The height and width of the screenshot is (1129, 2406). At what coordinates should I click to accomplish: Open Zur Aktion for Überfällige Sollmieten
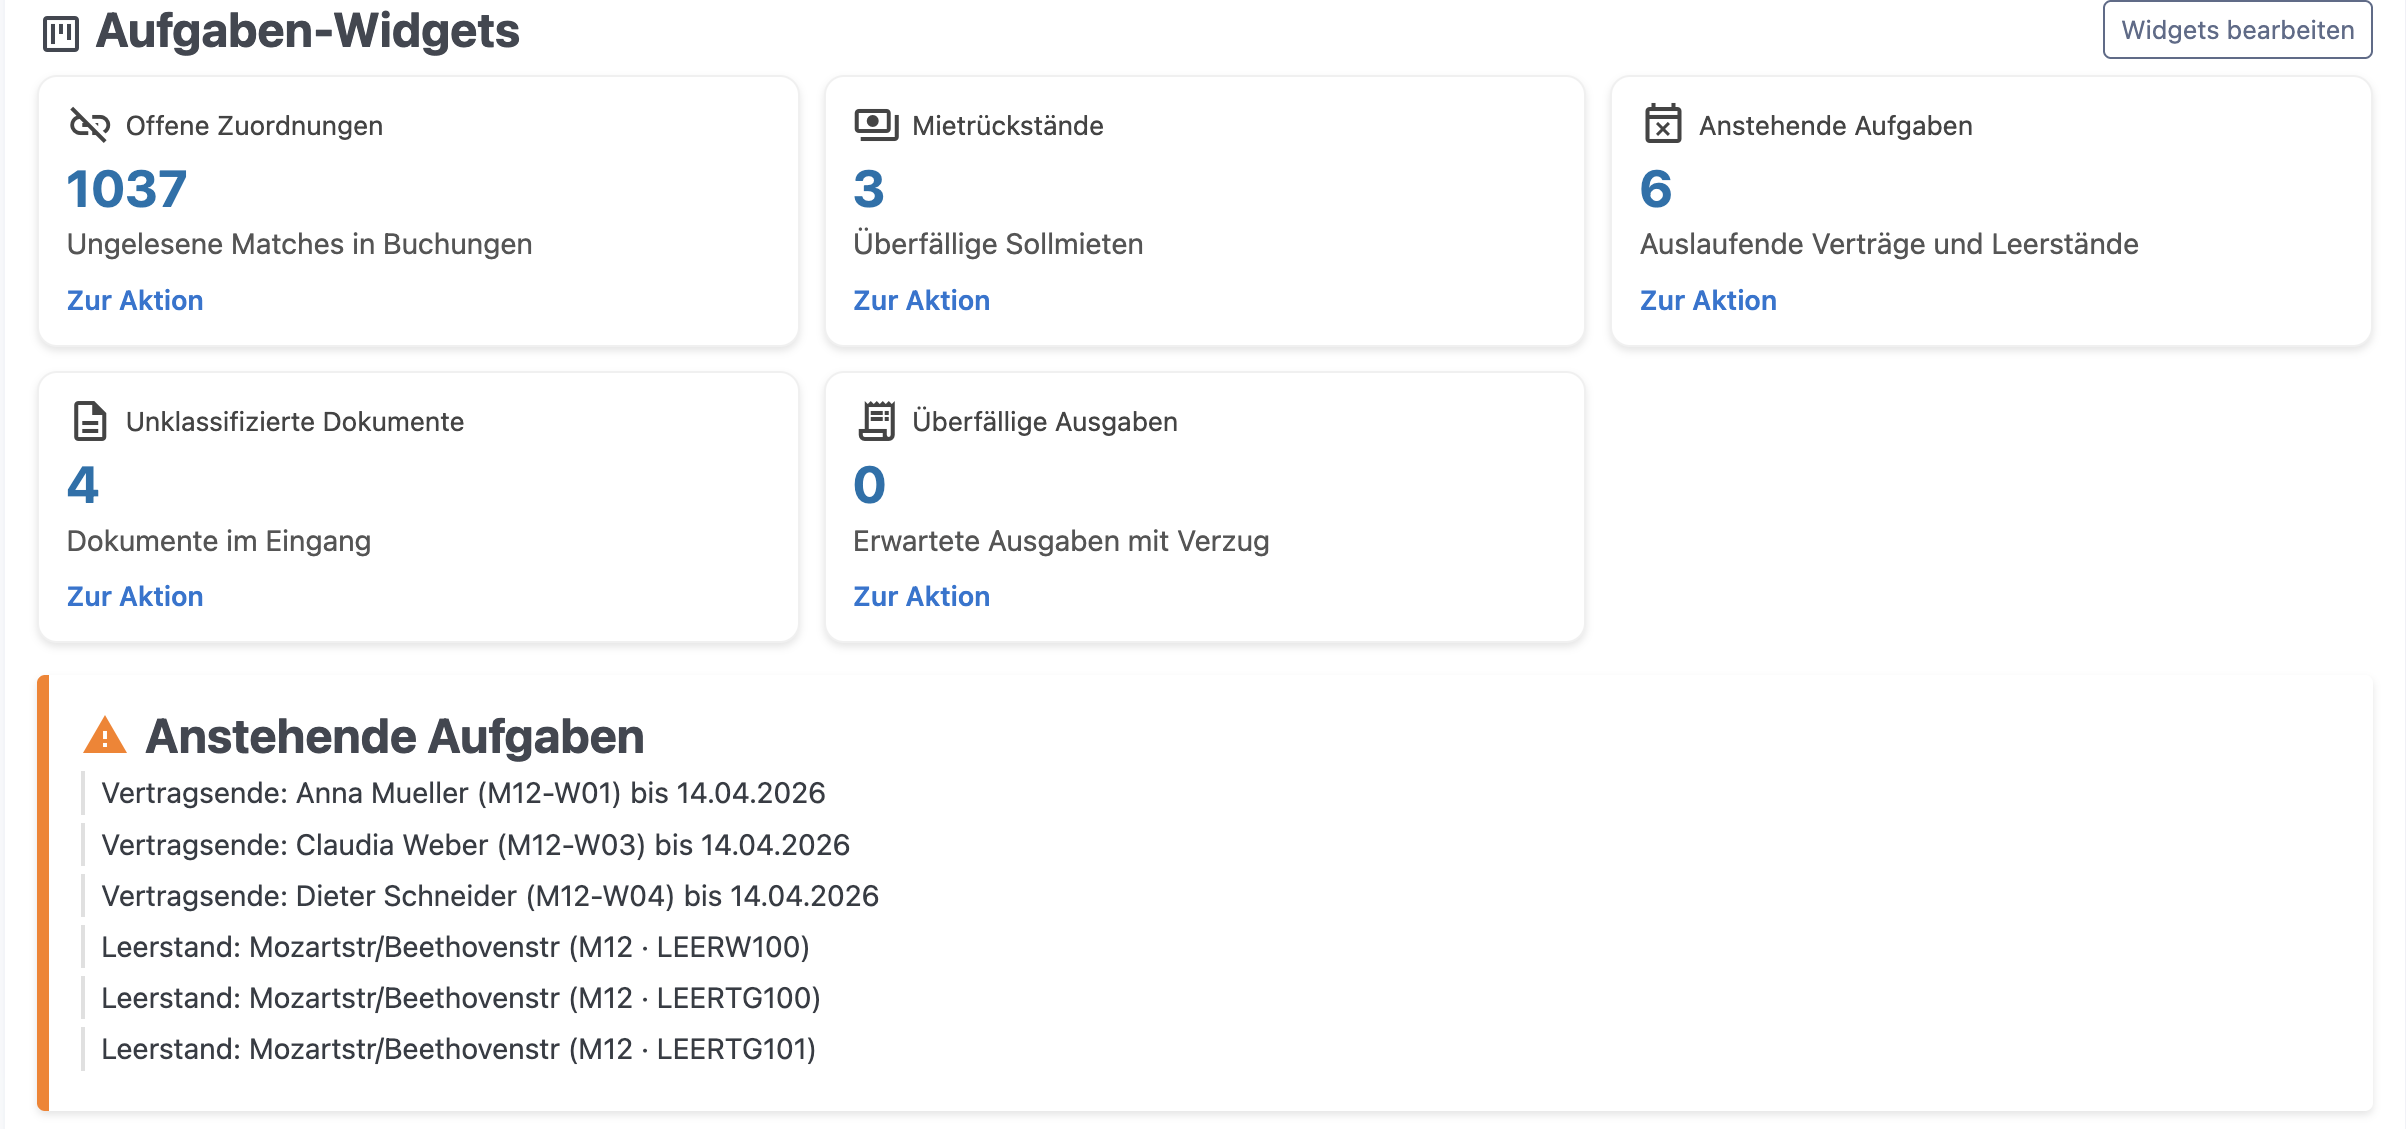pyautogui.click(x=921, y=300)
